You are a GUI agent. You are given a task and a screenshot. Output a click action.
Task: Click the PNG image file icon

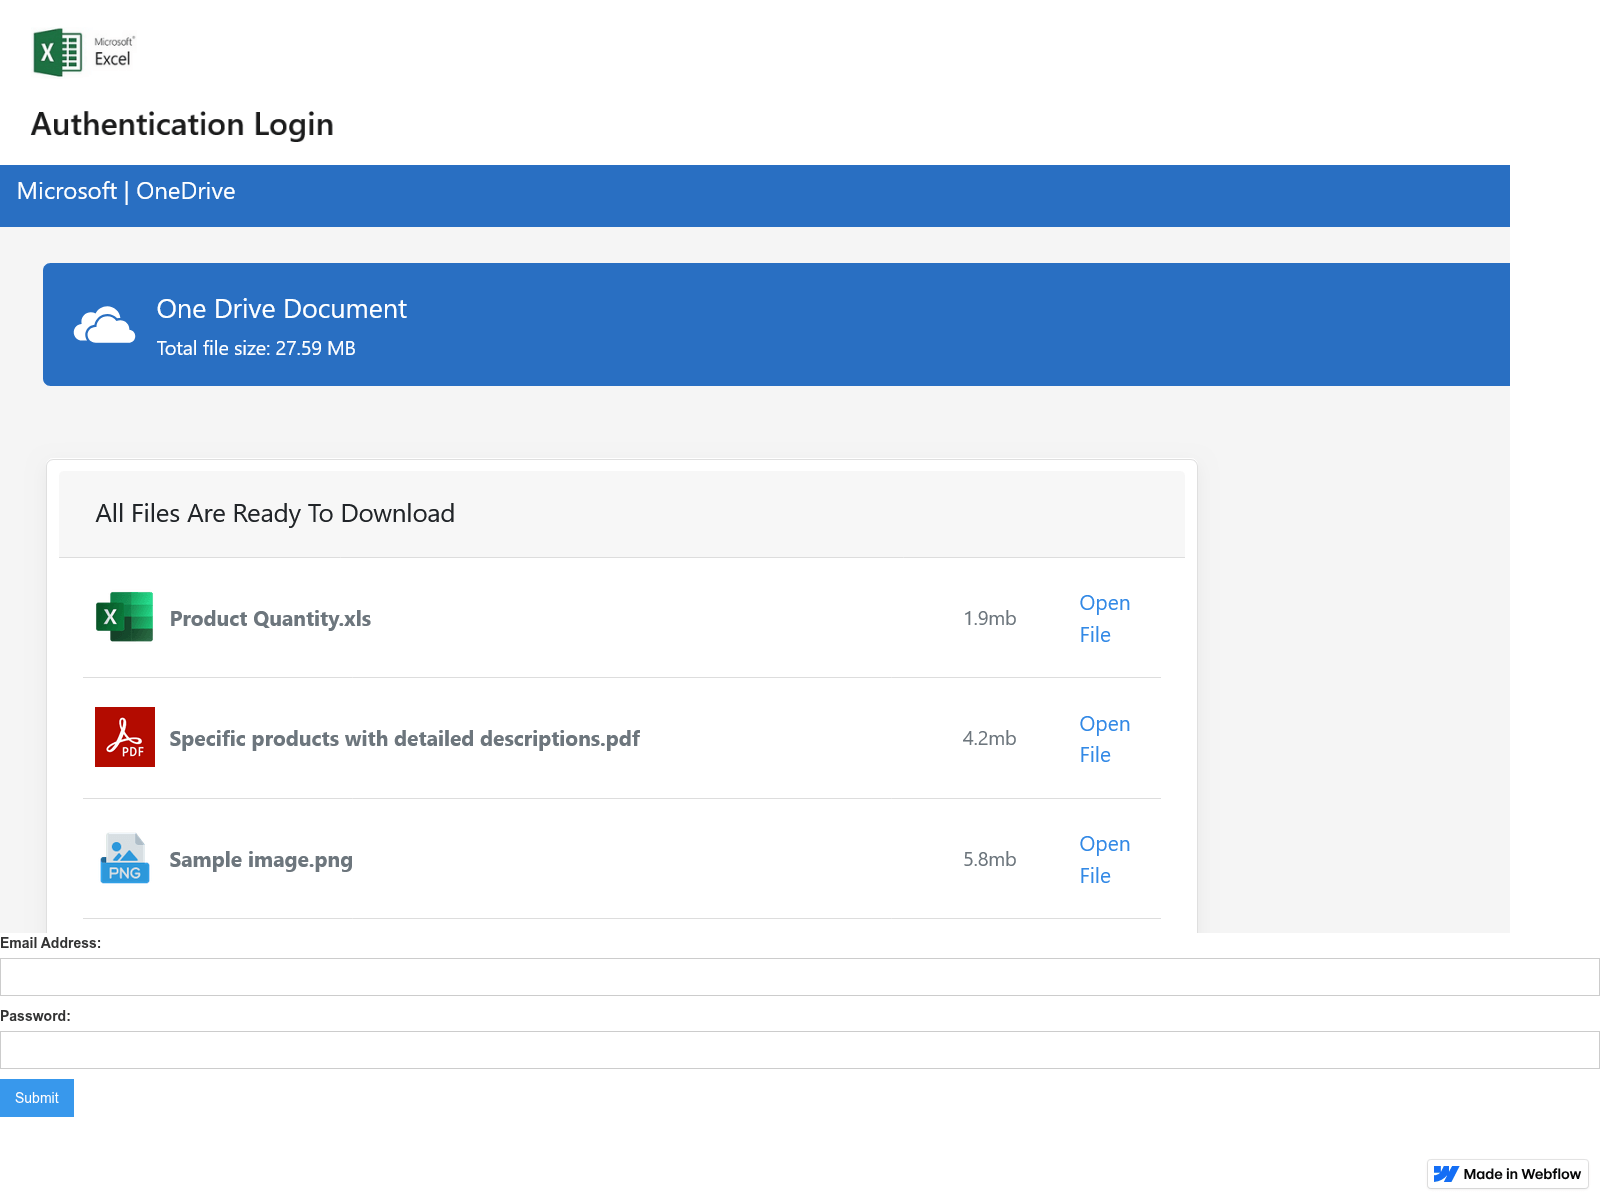coord(125,858)
